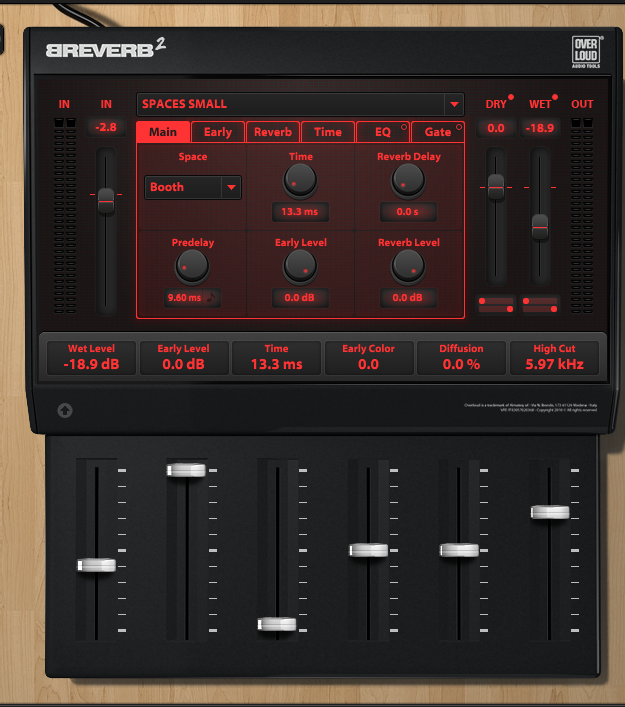Click the second hardware fader for Early Level
Image resolution: width=625 pixels, height=707 pixels.
click(x=186, y=470)
